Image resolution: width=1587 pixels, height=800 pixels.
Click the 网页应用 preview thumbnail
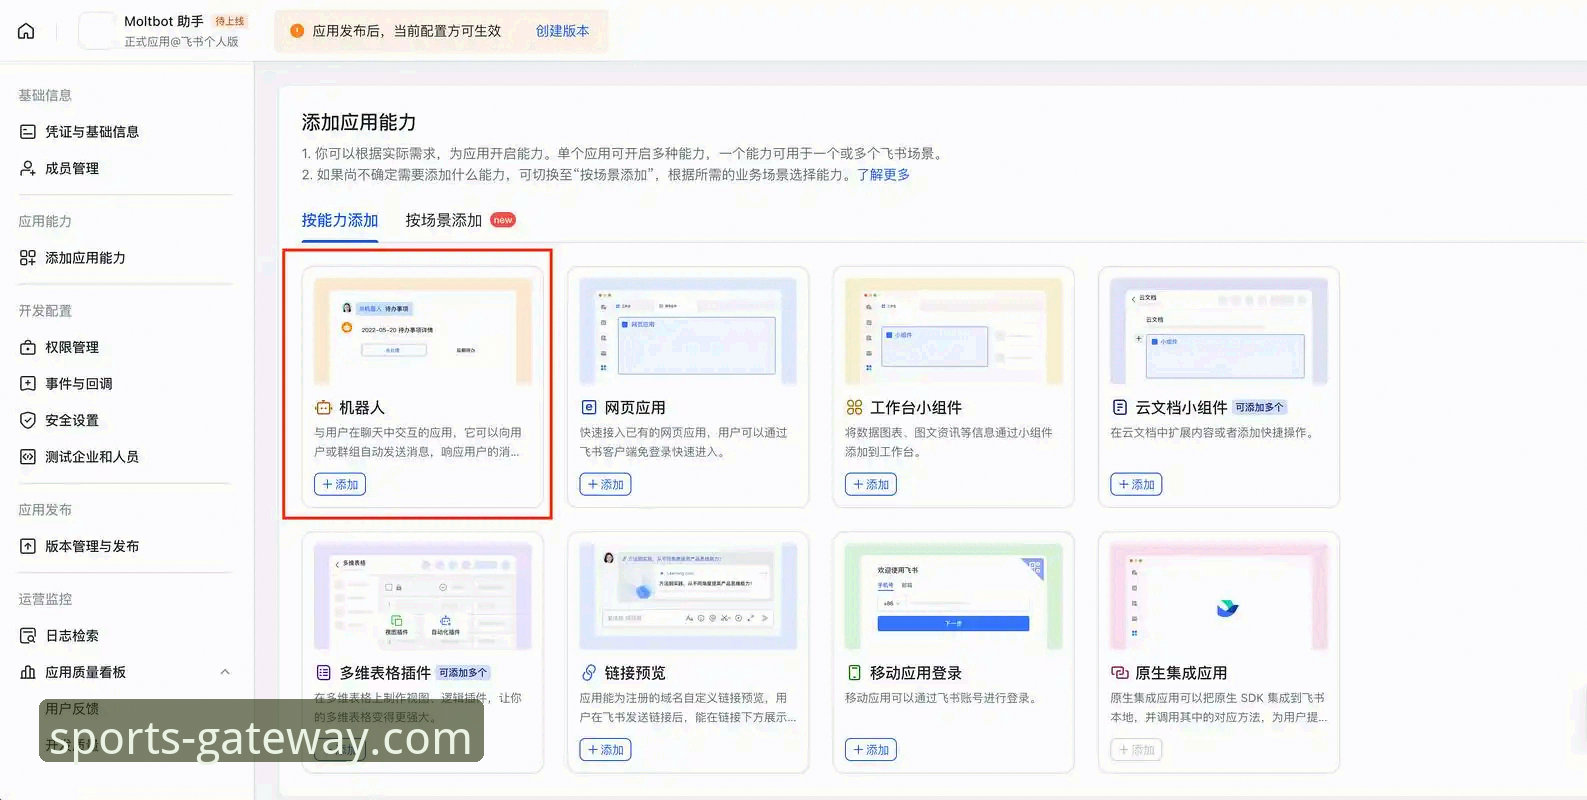pyautogui.click(x=688, y=332)
